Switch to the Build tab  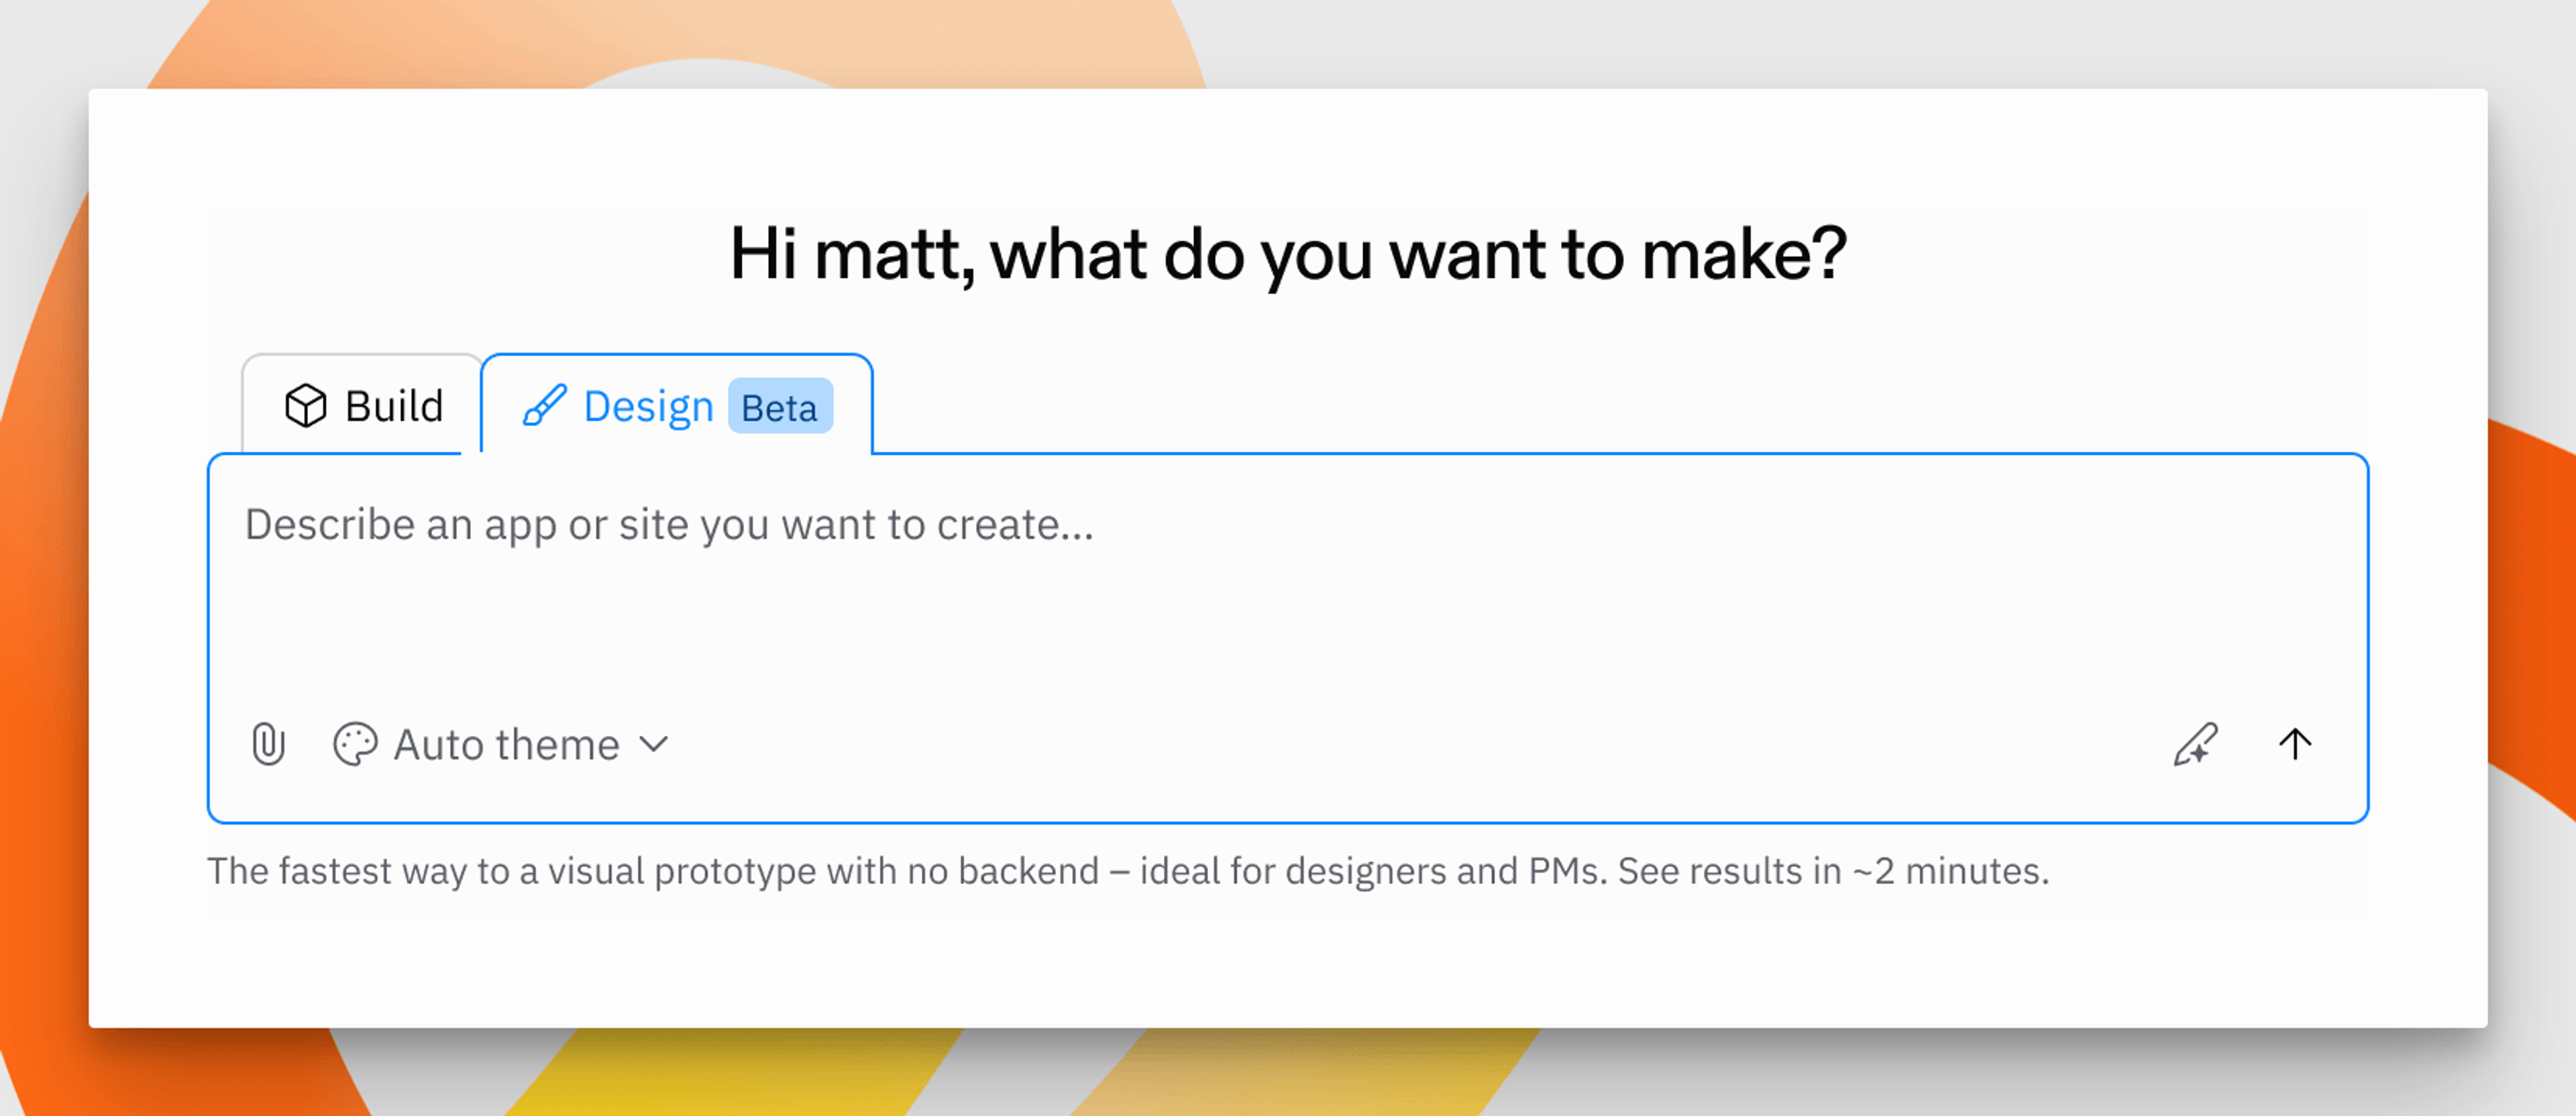point(363,406)
